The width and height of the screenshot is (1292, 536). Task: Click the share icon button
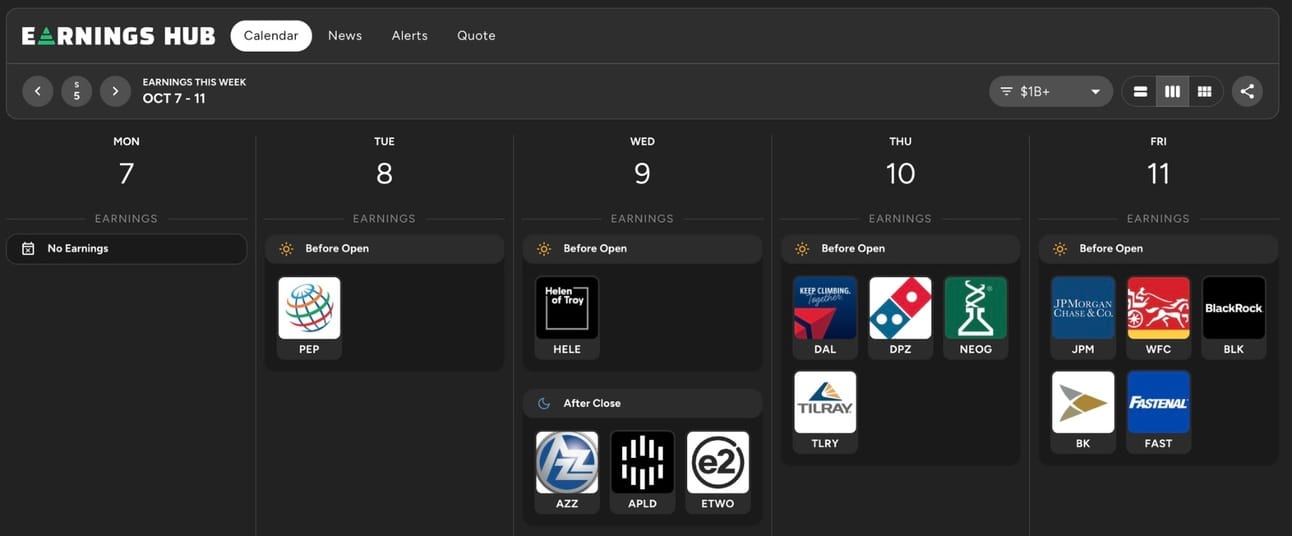coord(1247,91)
